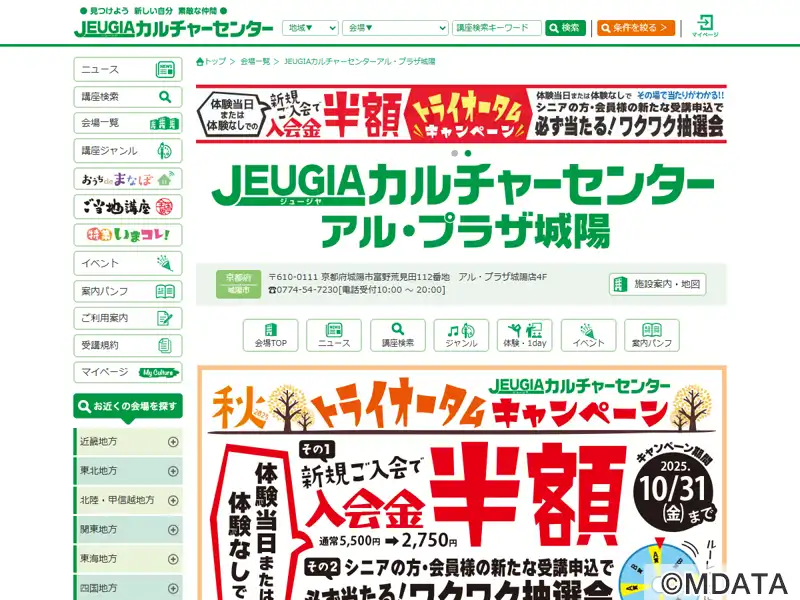Image resolution: width=800 pixels, height=600 pixels.
Task: Open 施設案内・地図 facility map button
Action: 657,284
